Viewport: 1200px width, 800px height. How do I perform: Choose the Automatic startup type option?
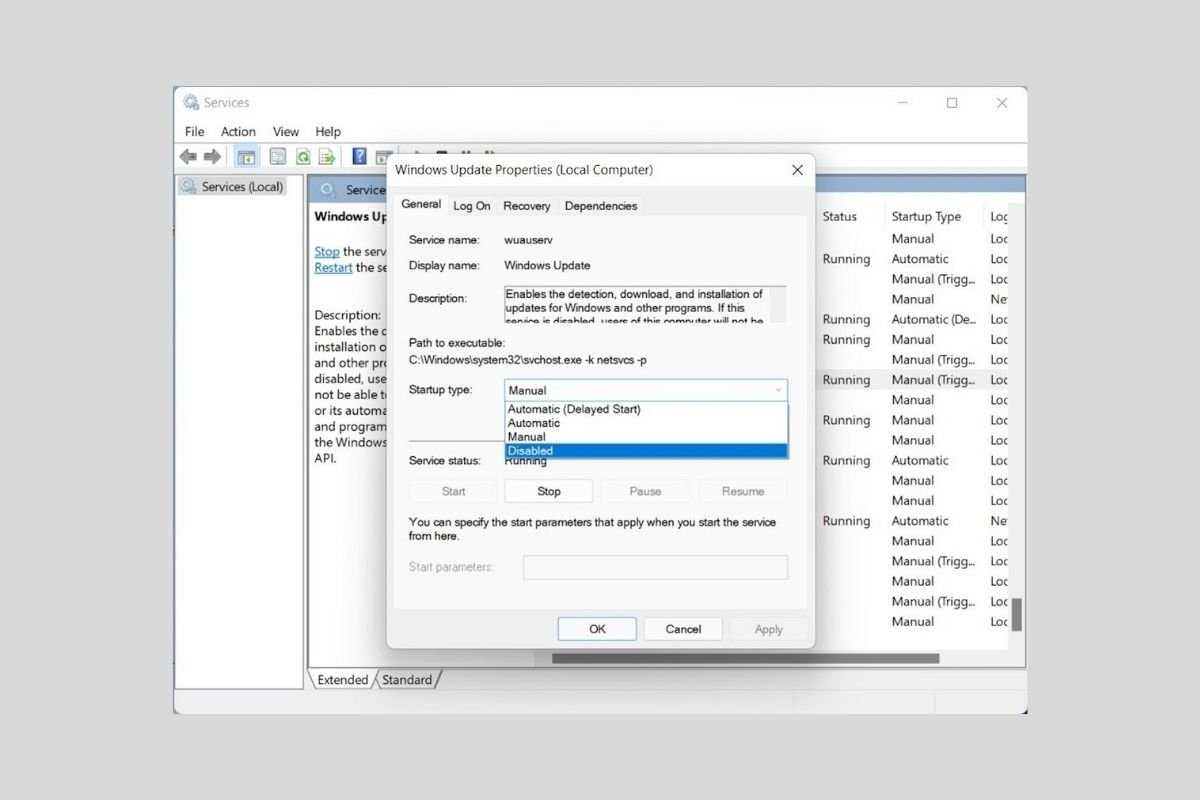pyautogui.click(x=646, y=423)
